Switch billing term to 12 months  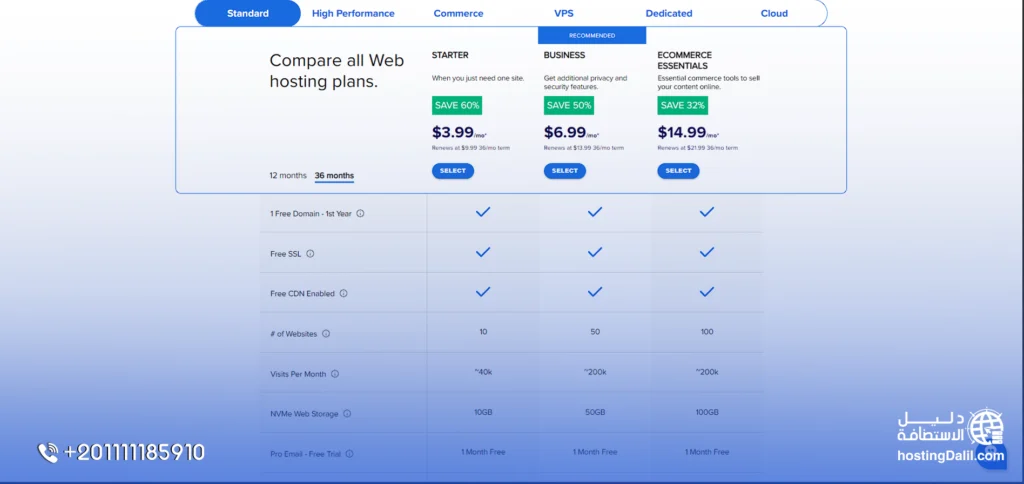pyautogui.click(x=288, y=176)
